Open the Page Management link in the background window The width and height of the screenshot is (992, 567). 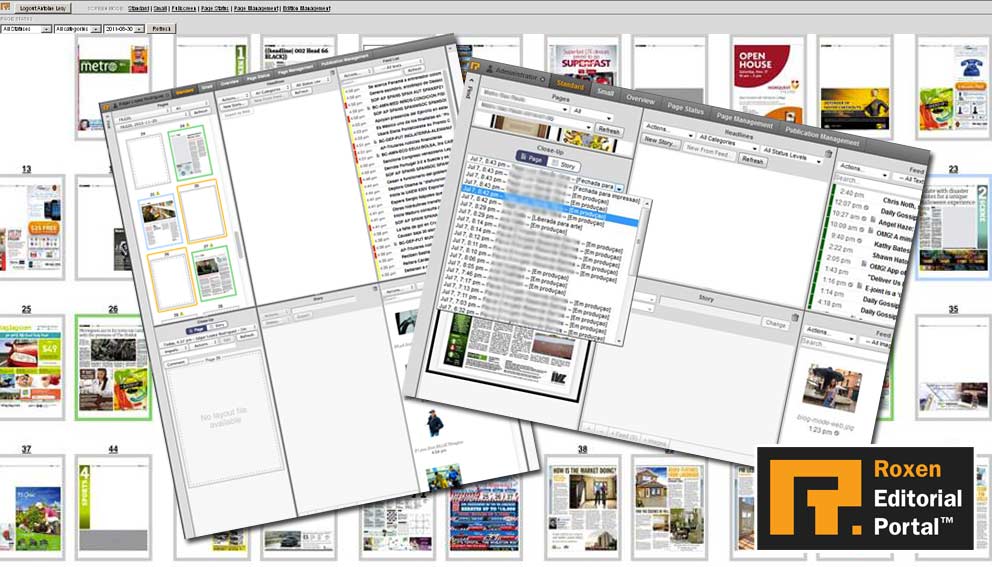256,8
